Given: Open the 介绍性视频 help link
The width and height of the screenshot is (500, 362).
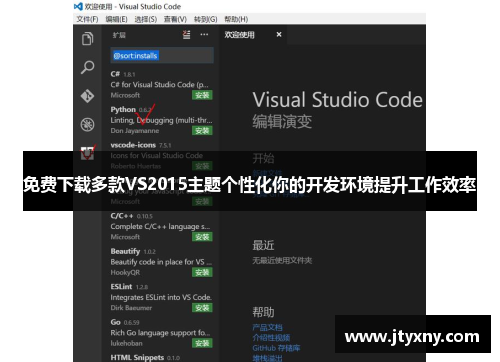Looking at the screenshot, I should pyautogui.click(x=271, y=338).
